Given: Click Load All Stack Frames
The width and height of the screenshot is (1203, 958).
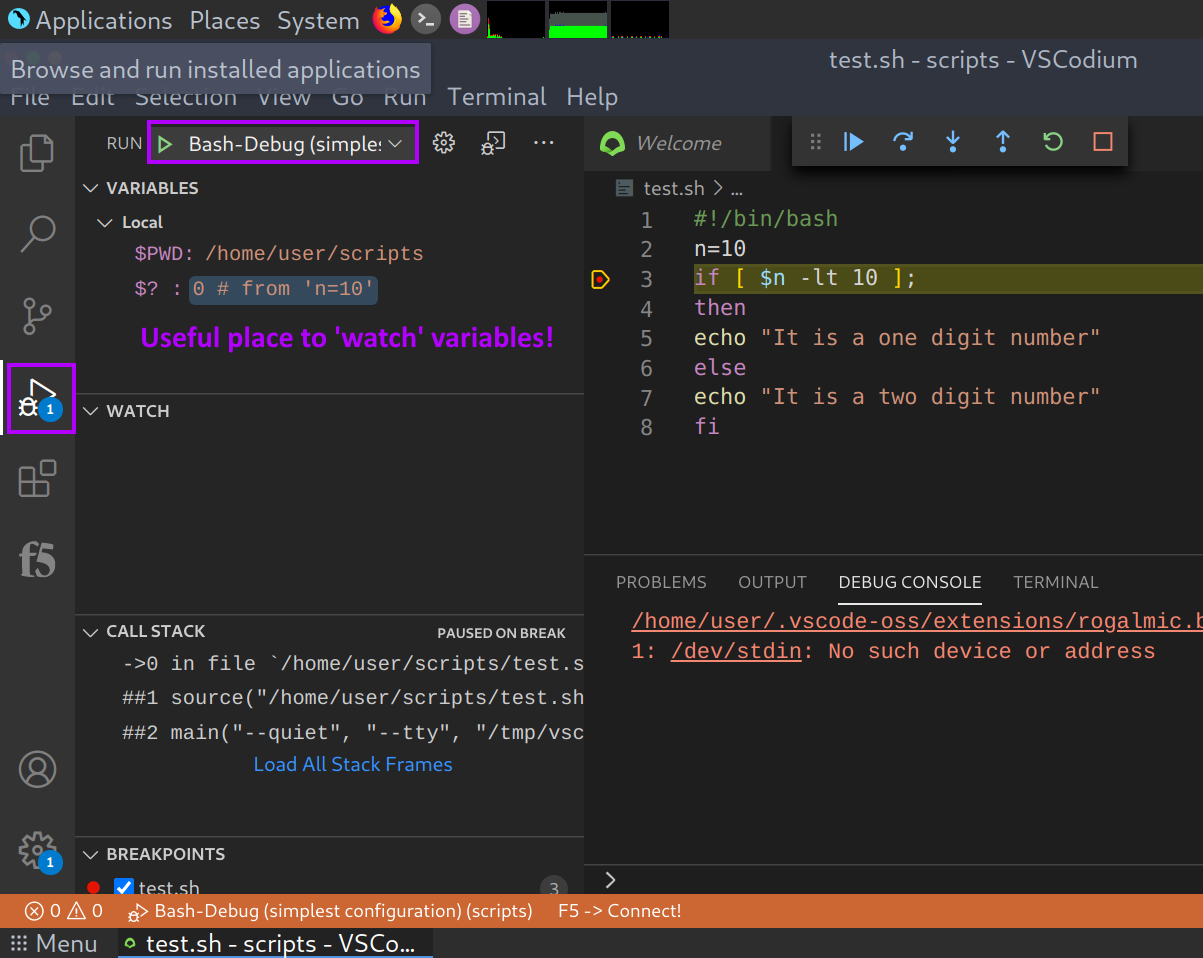Looking at the screenshot, I should (x=353, y=764).
